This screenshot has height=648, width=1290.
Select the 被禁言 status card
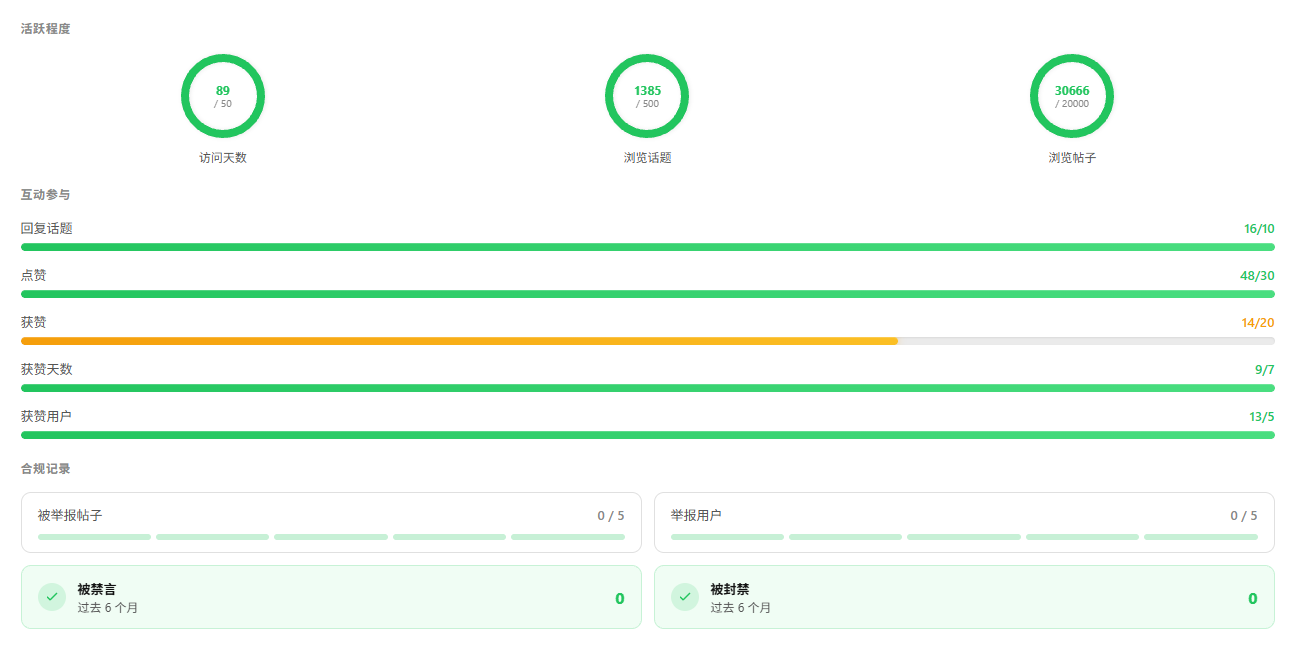[331, 597]
